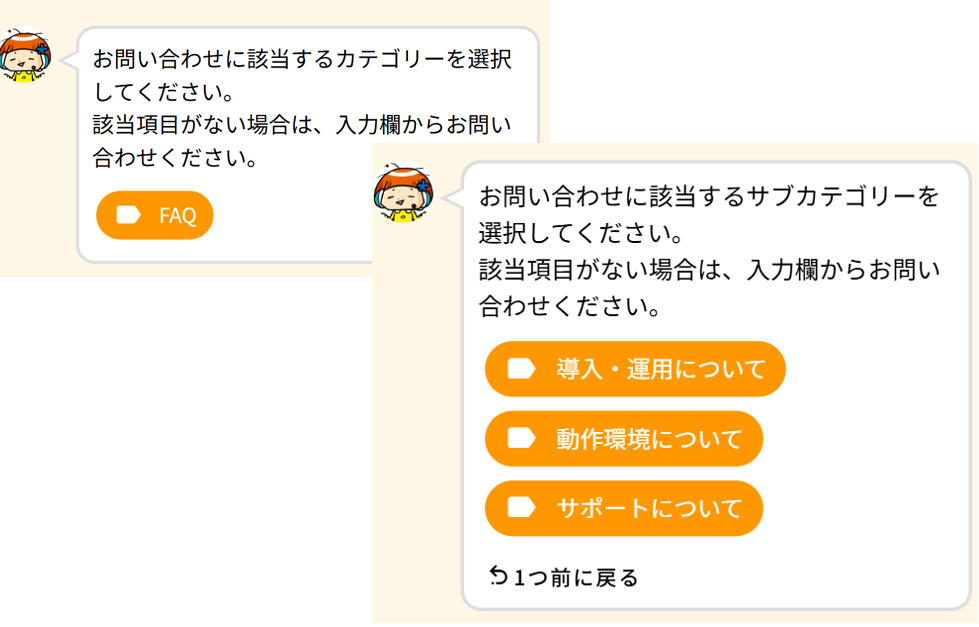Click the tag icon beside 動作環境について
The height and width of the screenshot is (627, 979).
521,438
